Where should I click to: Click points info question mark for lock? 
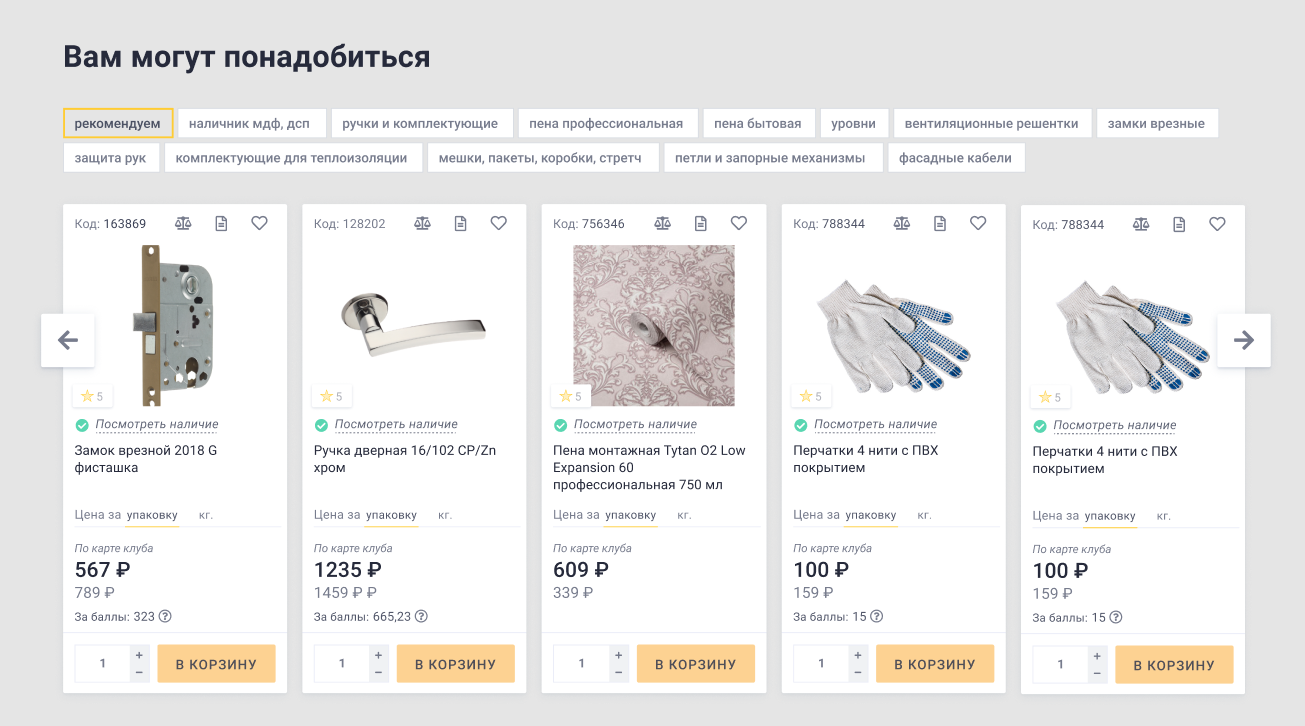pos(166,616)
